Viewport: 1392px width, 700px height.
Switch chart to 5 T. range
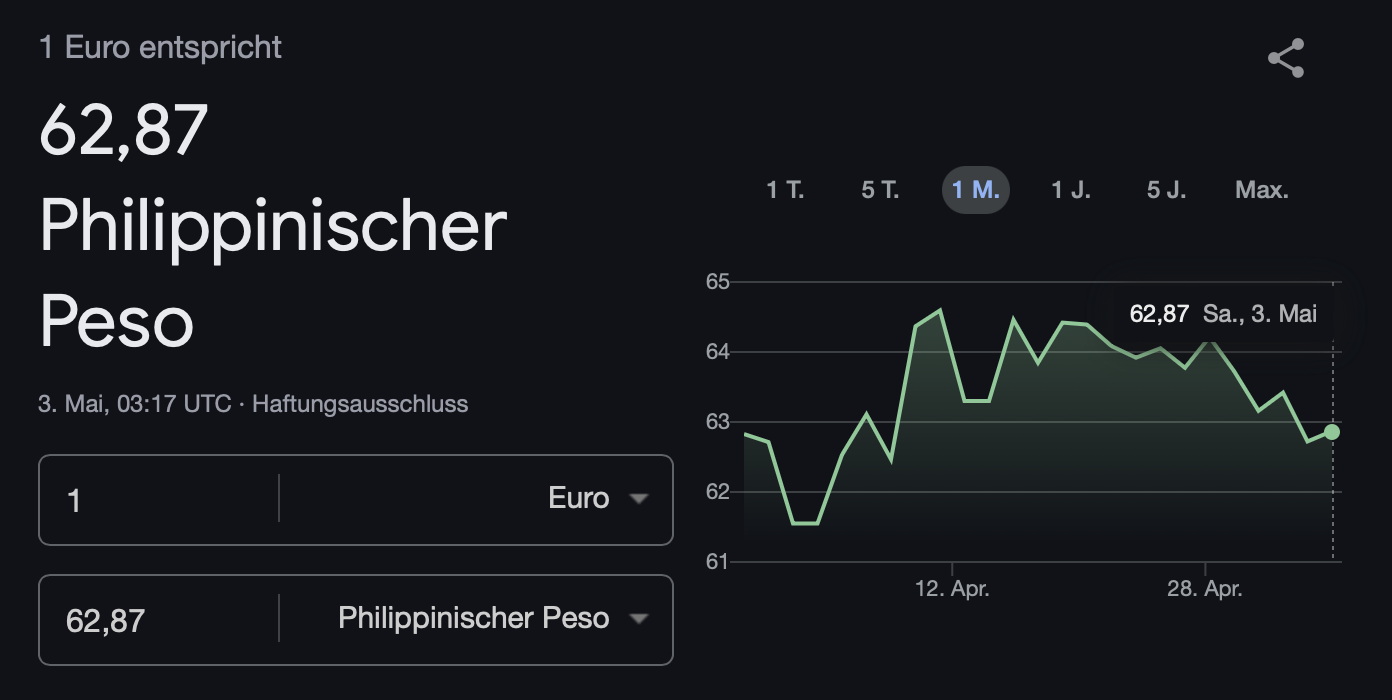tap(880, 190)
